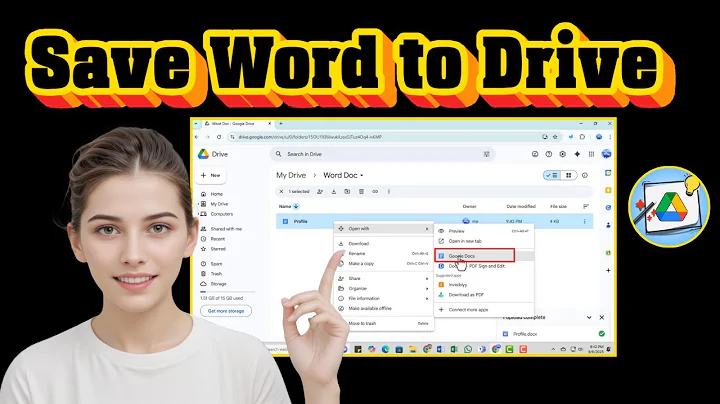Click the plus Get add-ons icon
The image size is (720, 404).
[608, 270]
